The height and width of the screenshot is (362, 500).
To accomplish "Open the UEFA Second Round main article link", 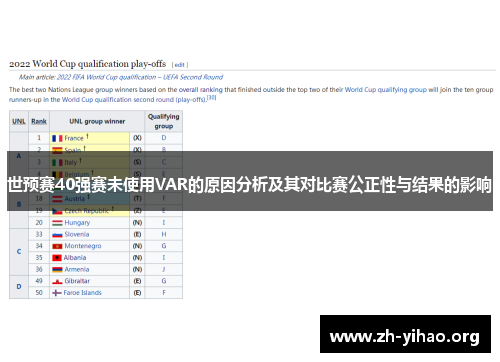I will click(140, 77).
